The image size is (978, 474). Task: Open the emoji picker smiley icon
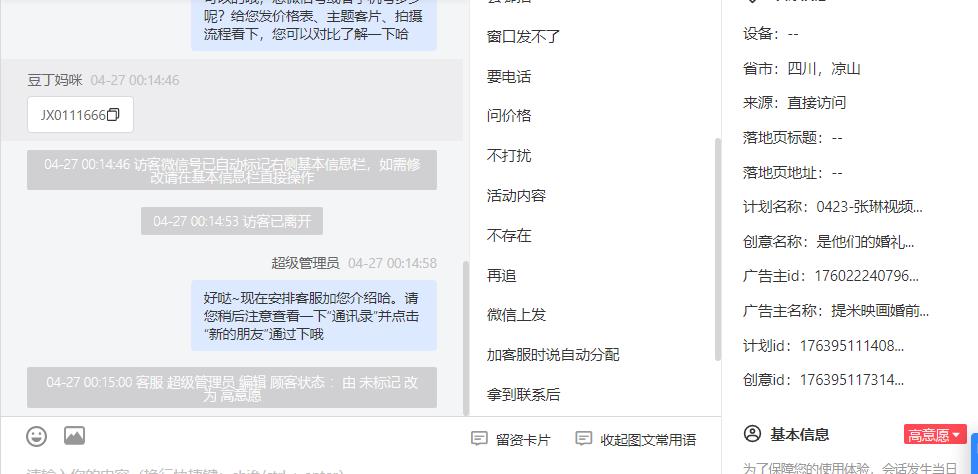(36, 436)
